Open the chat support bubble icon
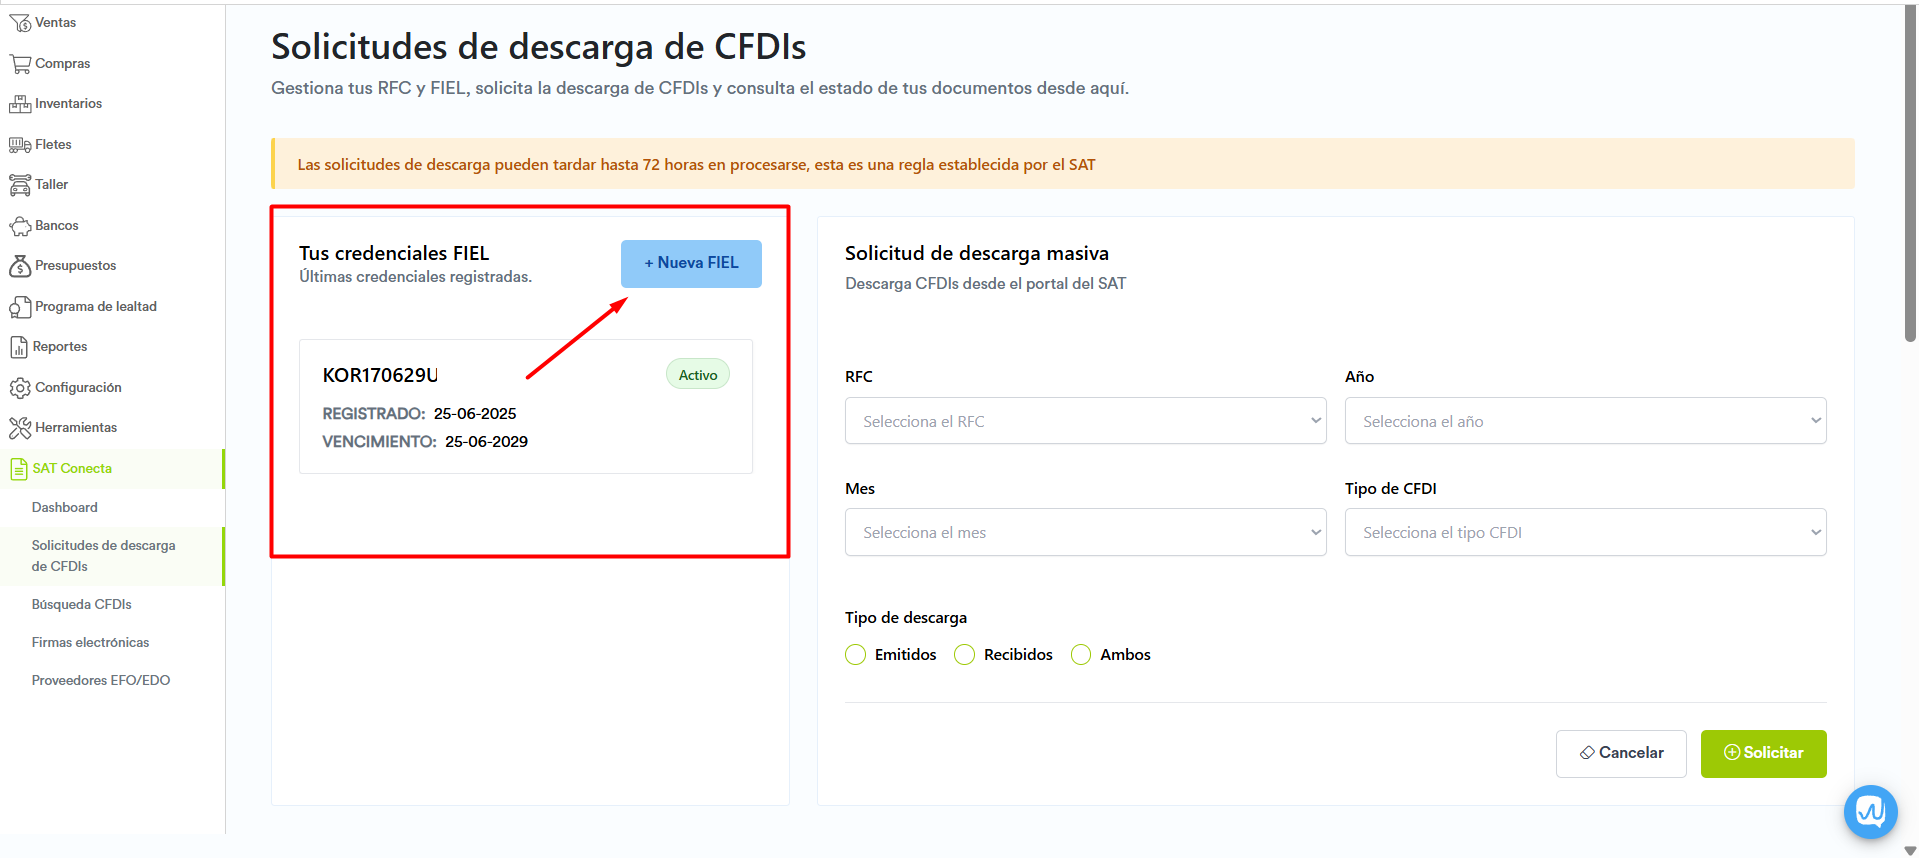 tap(1870, 811)
